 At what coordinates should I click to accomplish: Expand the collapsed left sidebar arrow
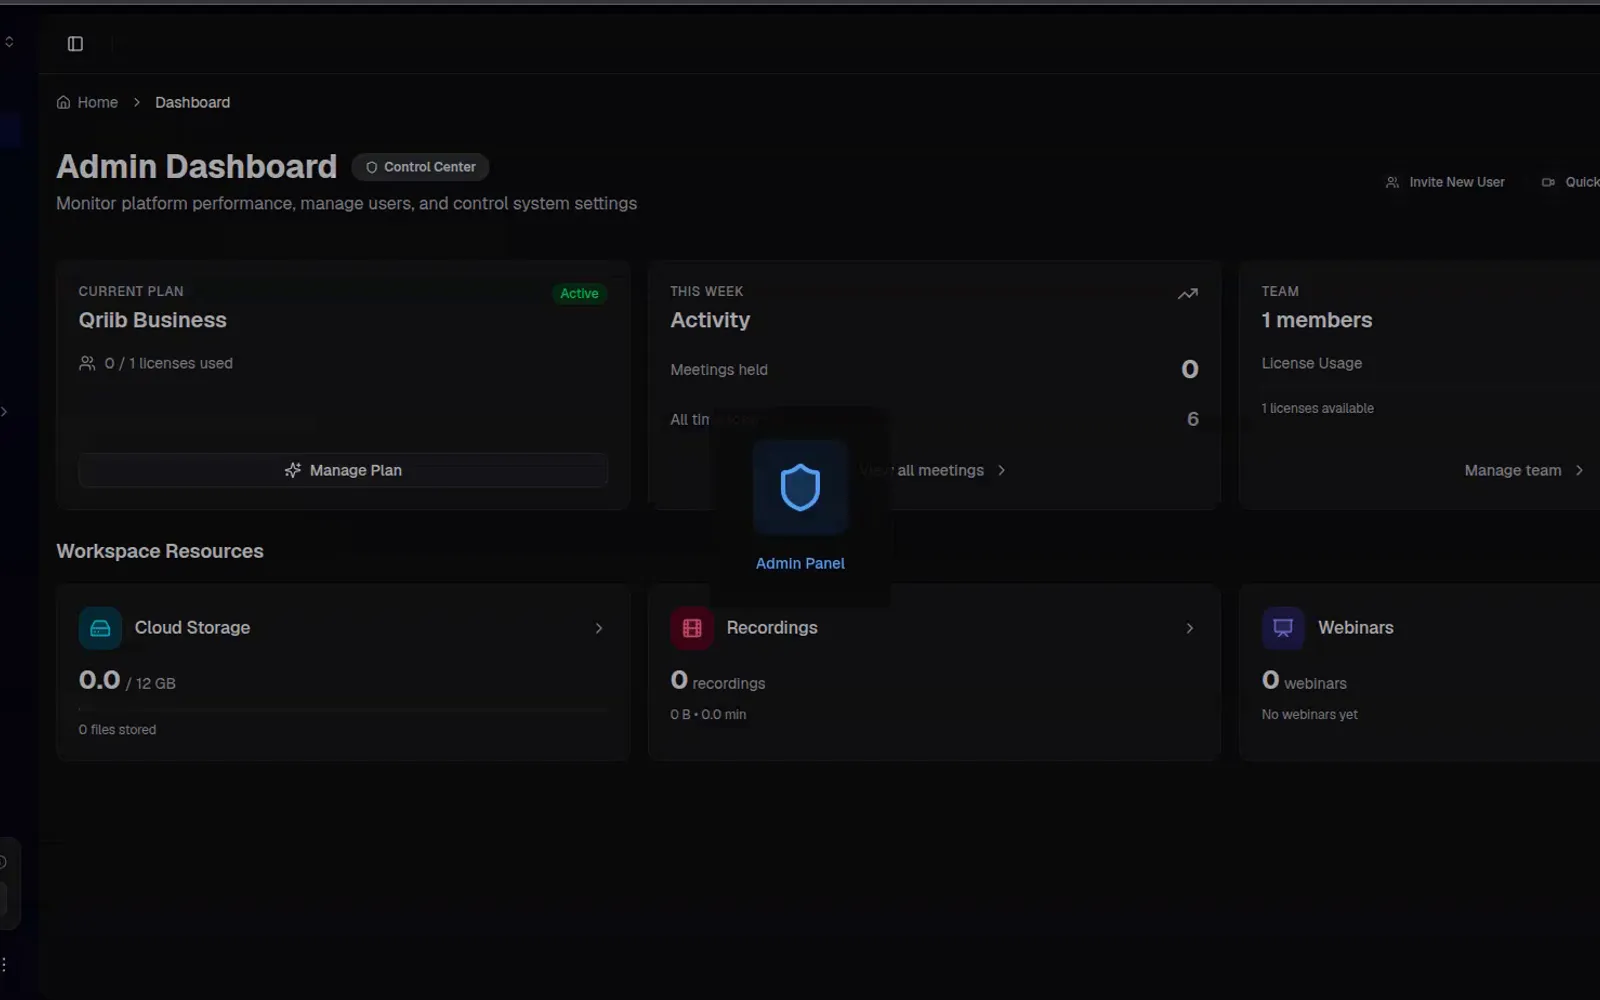(x=4, y=411)
